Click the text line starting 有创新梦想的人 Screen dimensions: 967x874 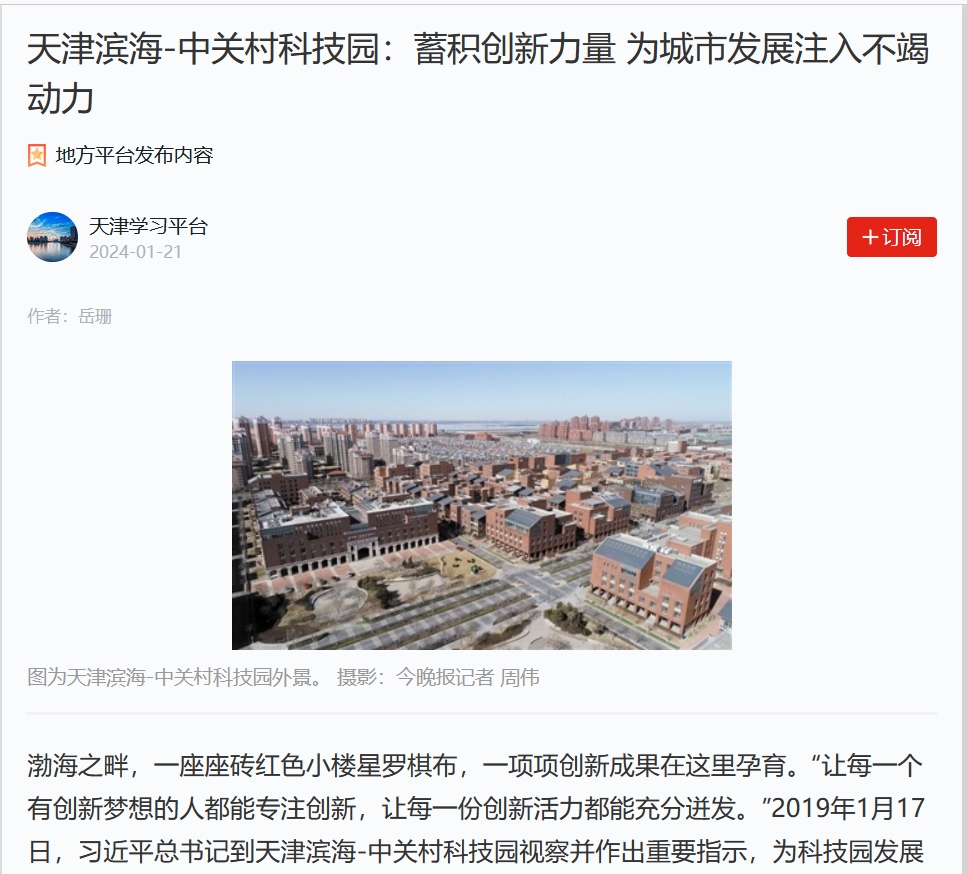475,808
